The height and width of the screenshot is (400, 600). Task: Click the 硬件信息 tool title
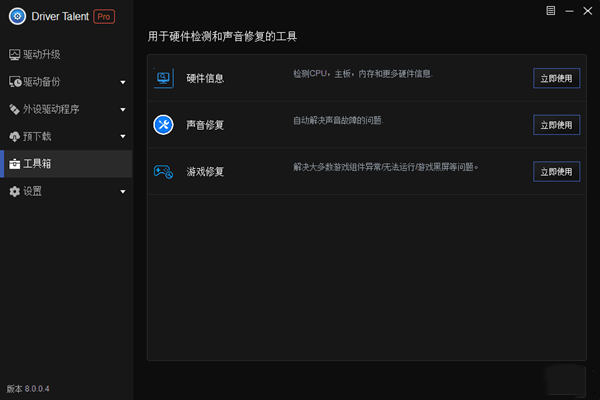tap(205, 78)
